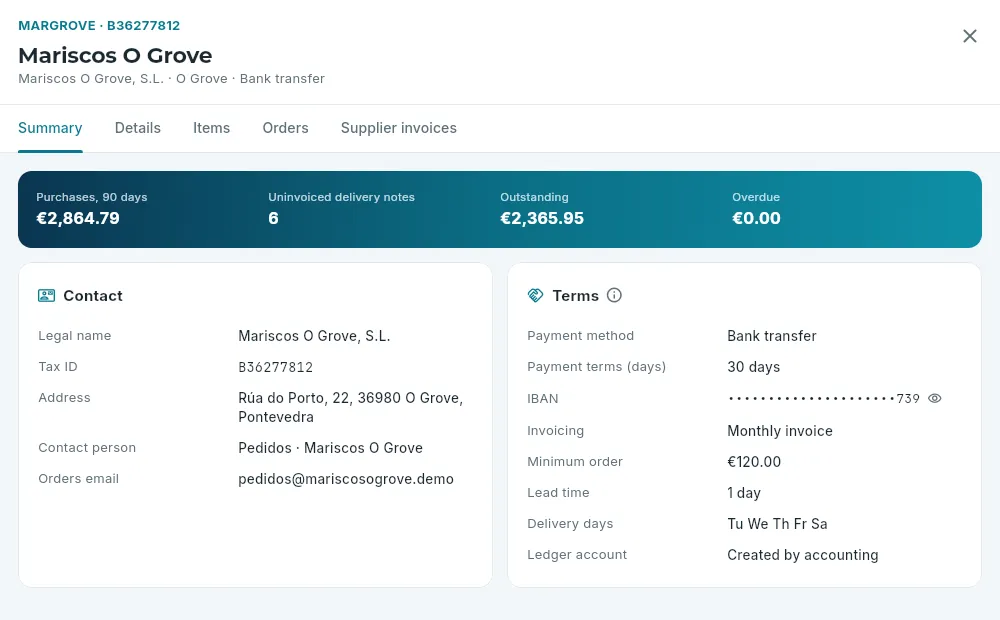The height and width of the screenshot is (620, 1000).
Task: Click the payment method value Bank transfer
Action: [x=772, y=336]
